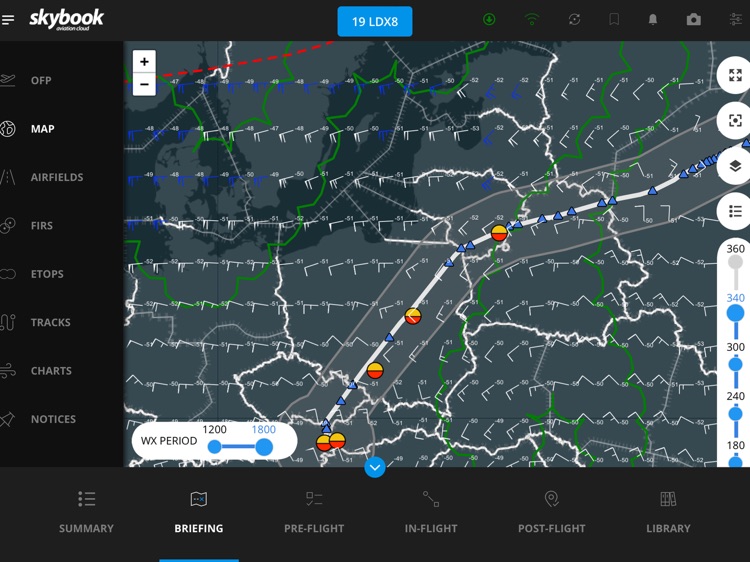Open OFP from the sidebar
Screen dimensions: 750x562
pos(41,80)
